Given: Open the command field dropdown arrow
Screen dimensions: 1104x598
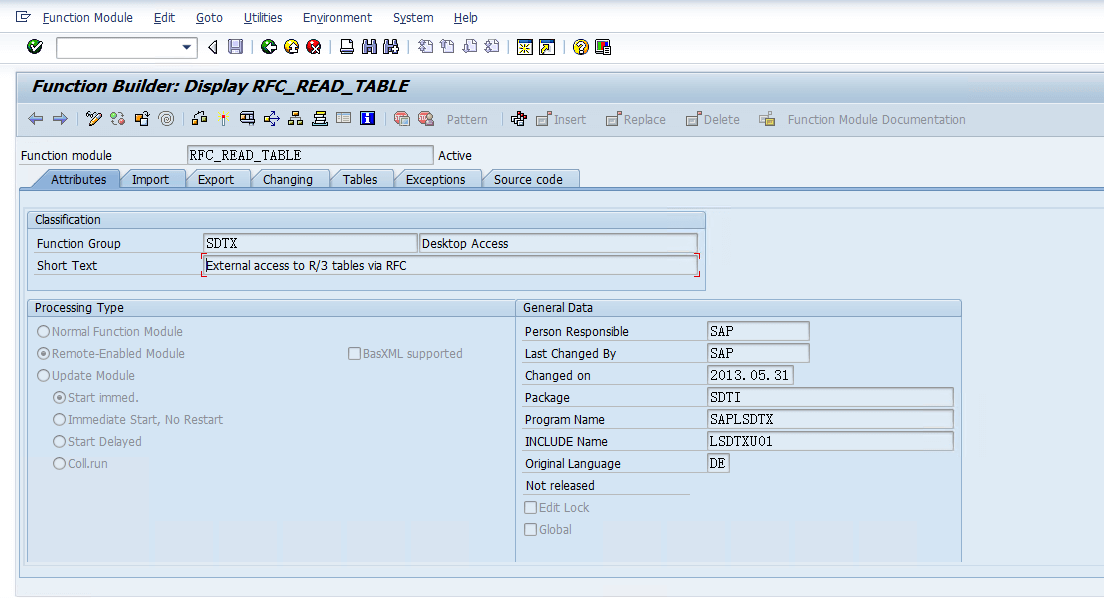Looking at the screenshot, I should (x=187, y=47).
